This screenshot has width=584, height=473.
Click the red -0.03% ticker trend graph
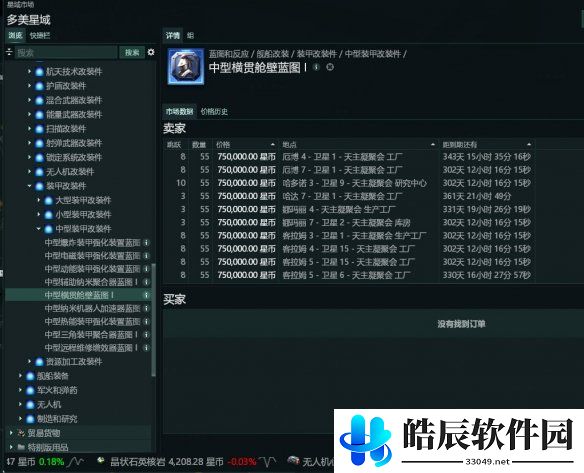268,462
